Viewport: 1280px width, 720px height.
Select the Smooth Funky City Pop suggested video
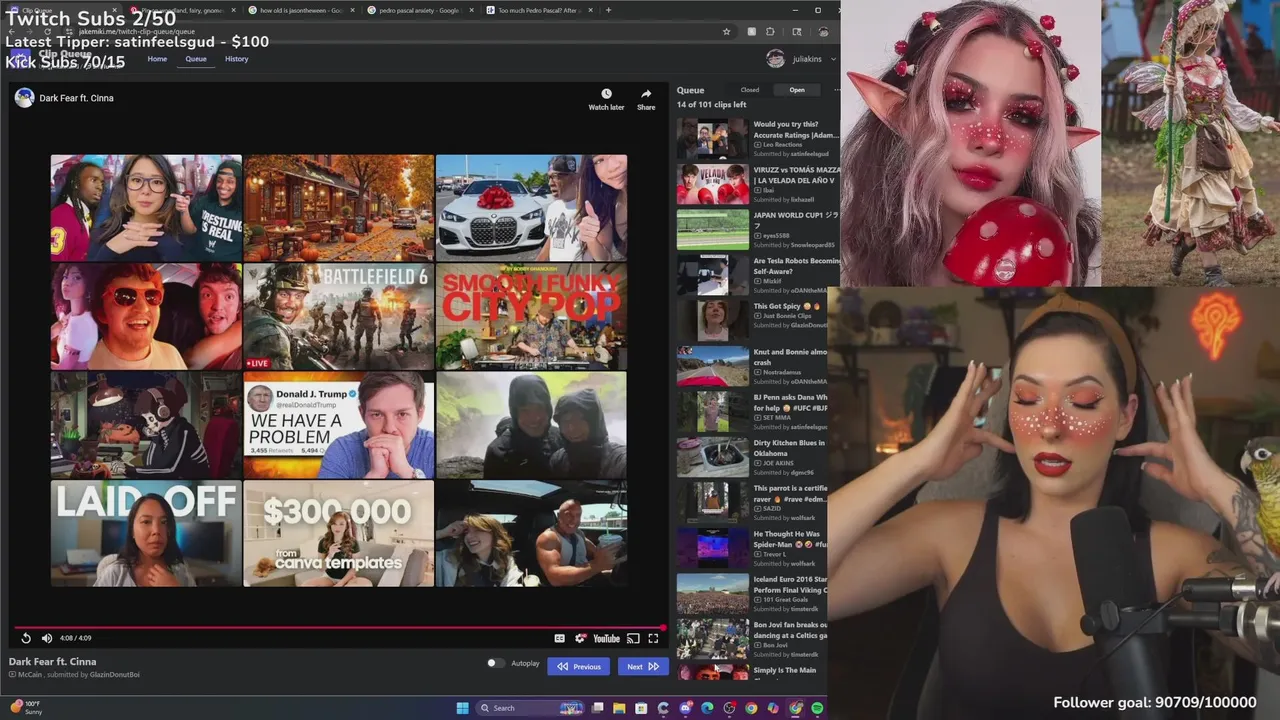tap(532, 317)
